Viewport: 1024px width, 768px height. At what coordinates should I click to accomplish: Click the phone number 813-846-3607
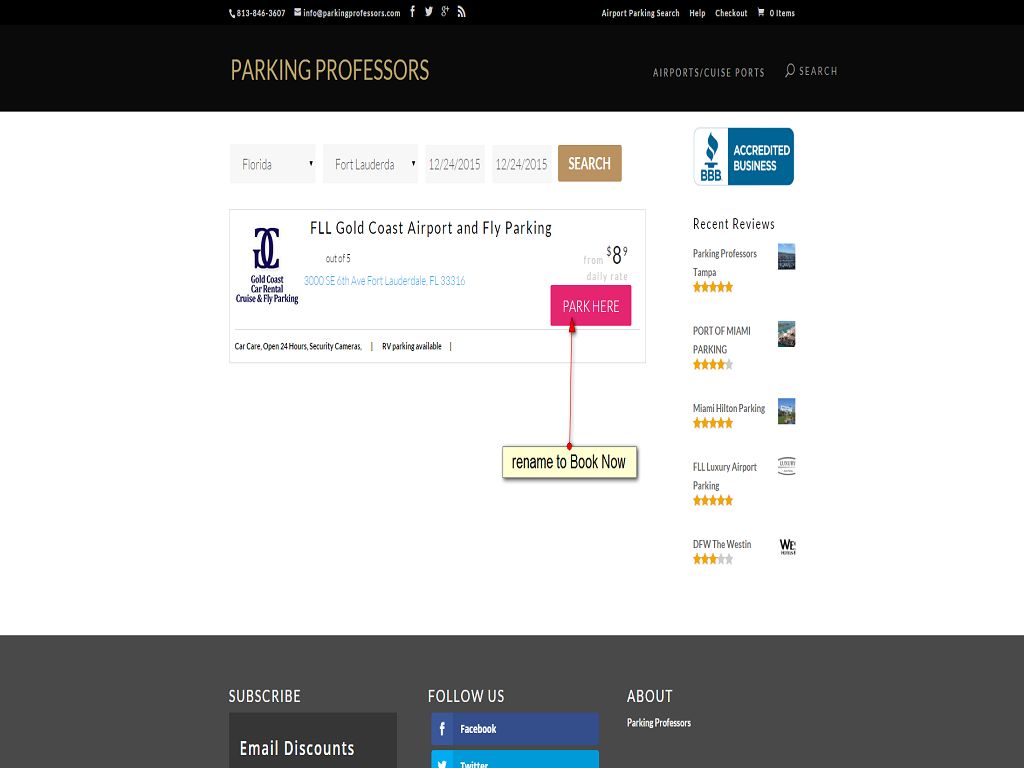257,13
